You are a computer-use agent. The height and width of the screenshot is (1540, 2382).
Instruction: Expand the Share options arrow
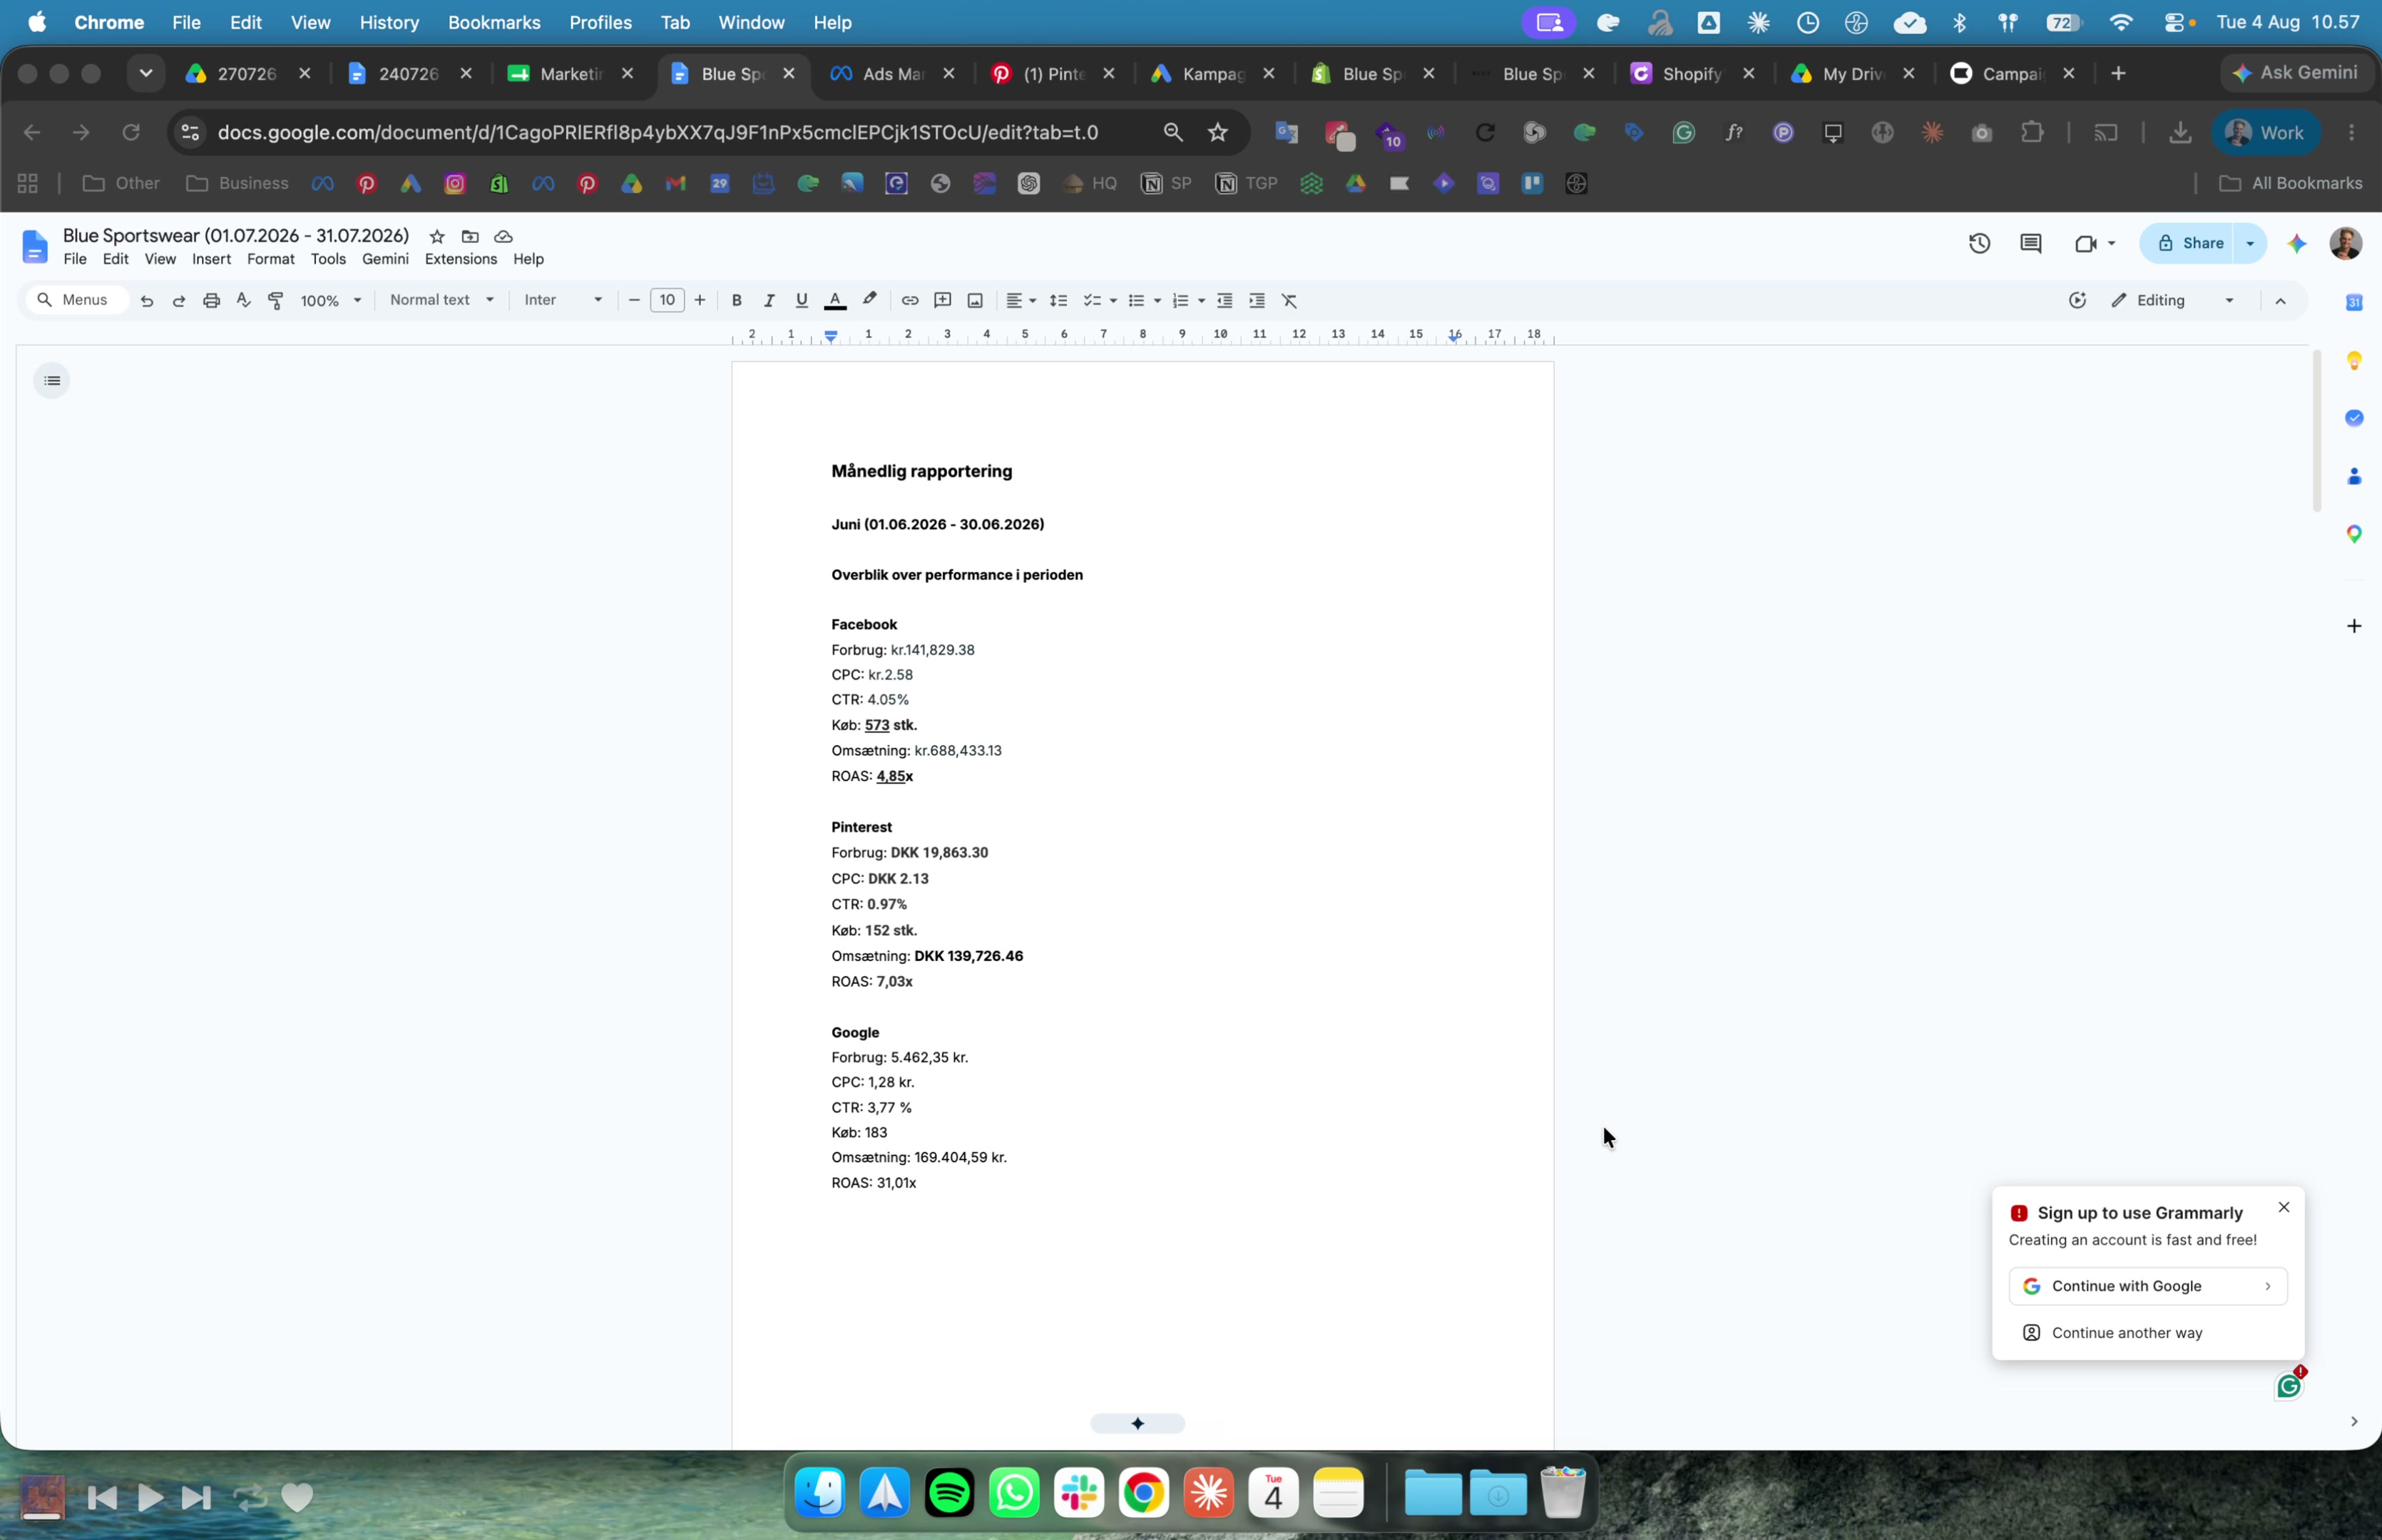point(2250,243)
